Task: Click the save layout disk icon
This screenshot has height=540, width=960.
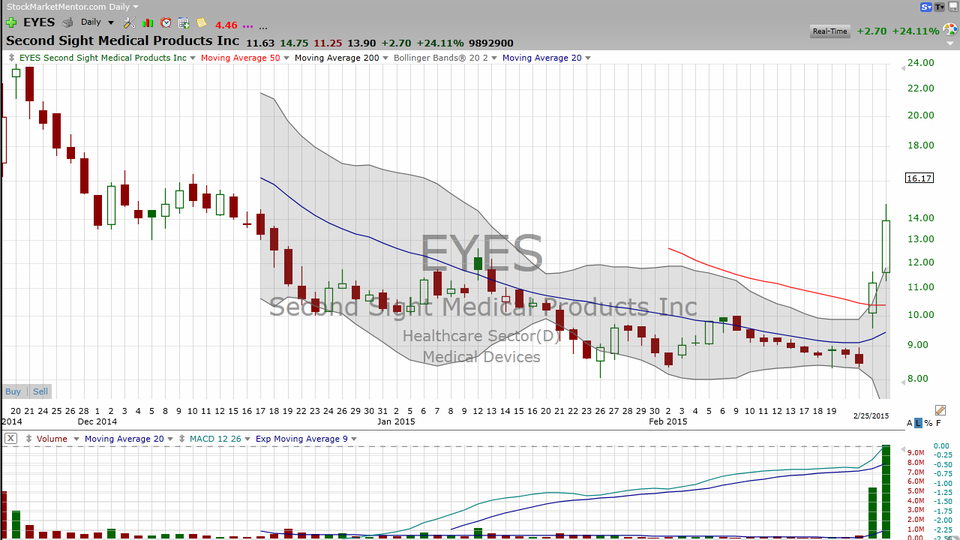Action: (x=953, y=7)
